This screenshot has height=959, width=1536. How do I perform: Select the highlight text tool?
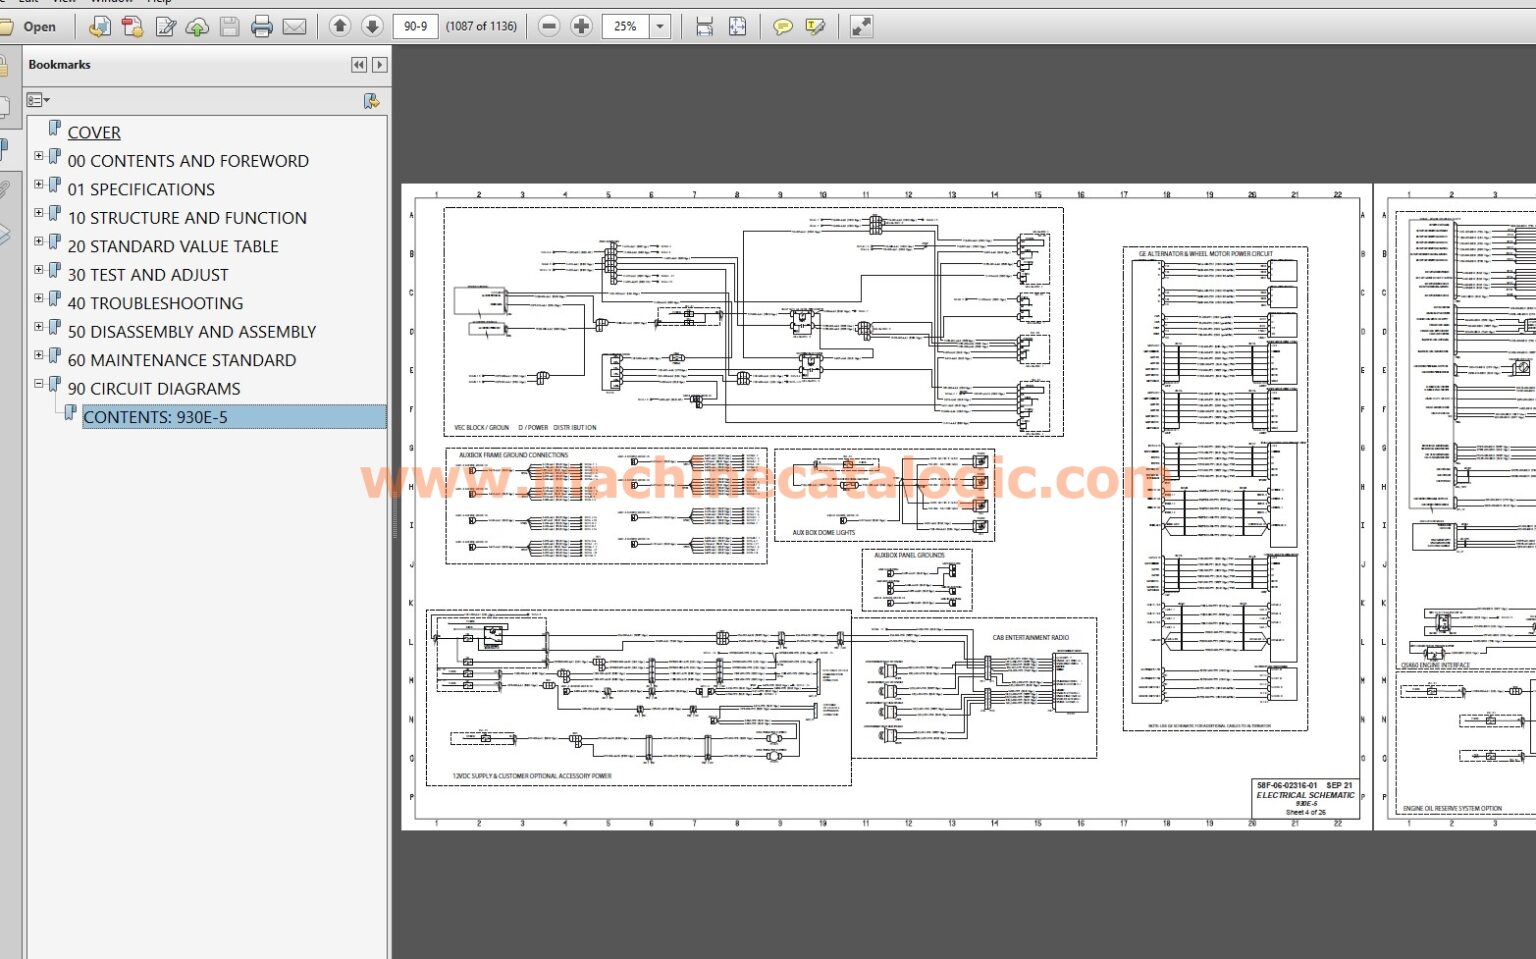[x=815, y=27]
